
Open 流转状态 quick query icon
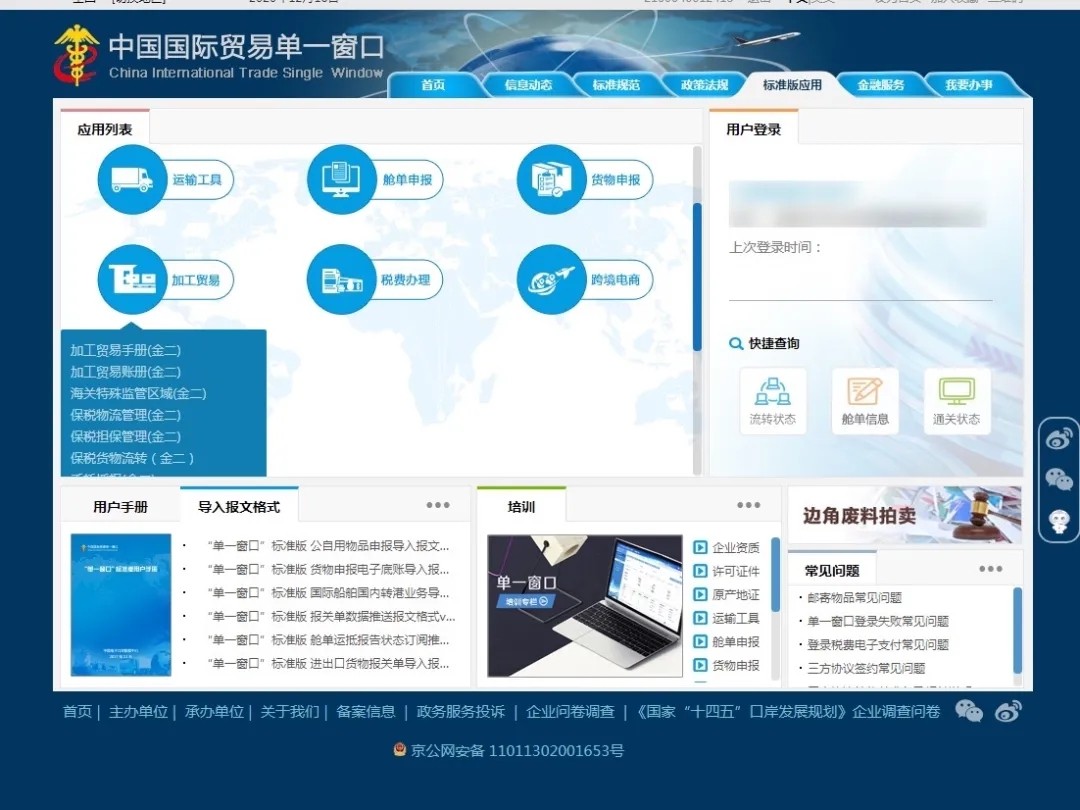pos(772,400)
